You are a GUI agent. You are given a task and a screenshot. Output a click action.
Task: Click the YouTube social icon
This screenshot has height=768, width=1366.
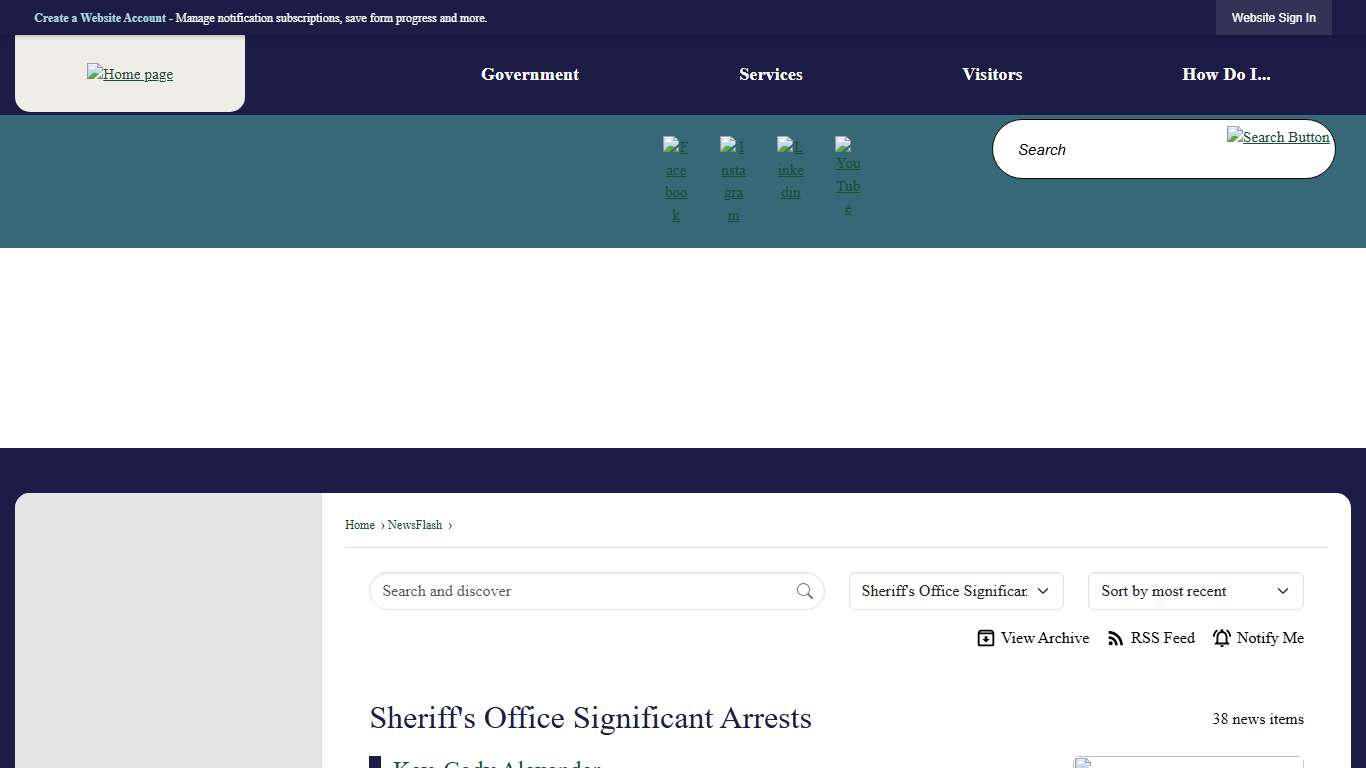click(848, 176)
